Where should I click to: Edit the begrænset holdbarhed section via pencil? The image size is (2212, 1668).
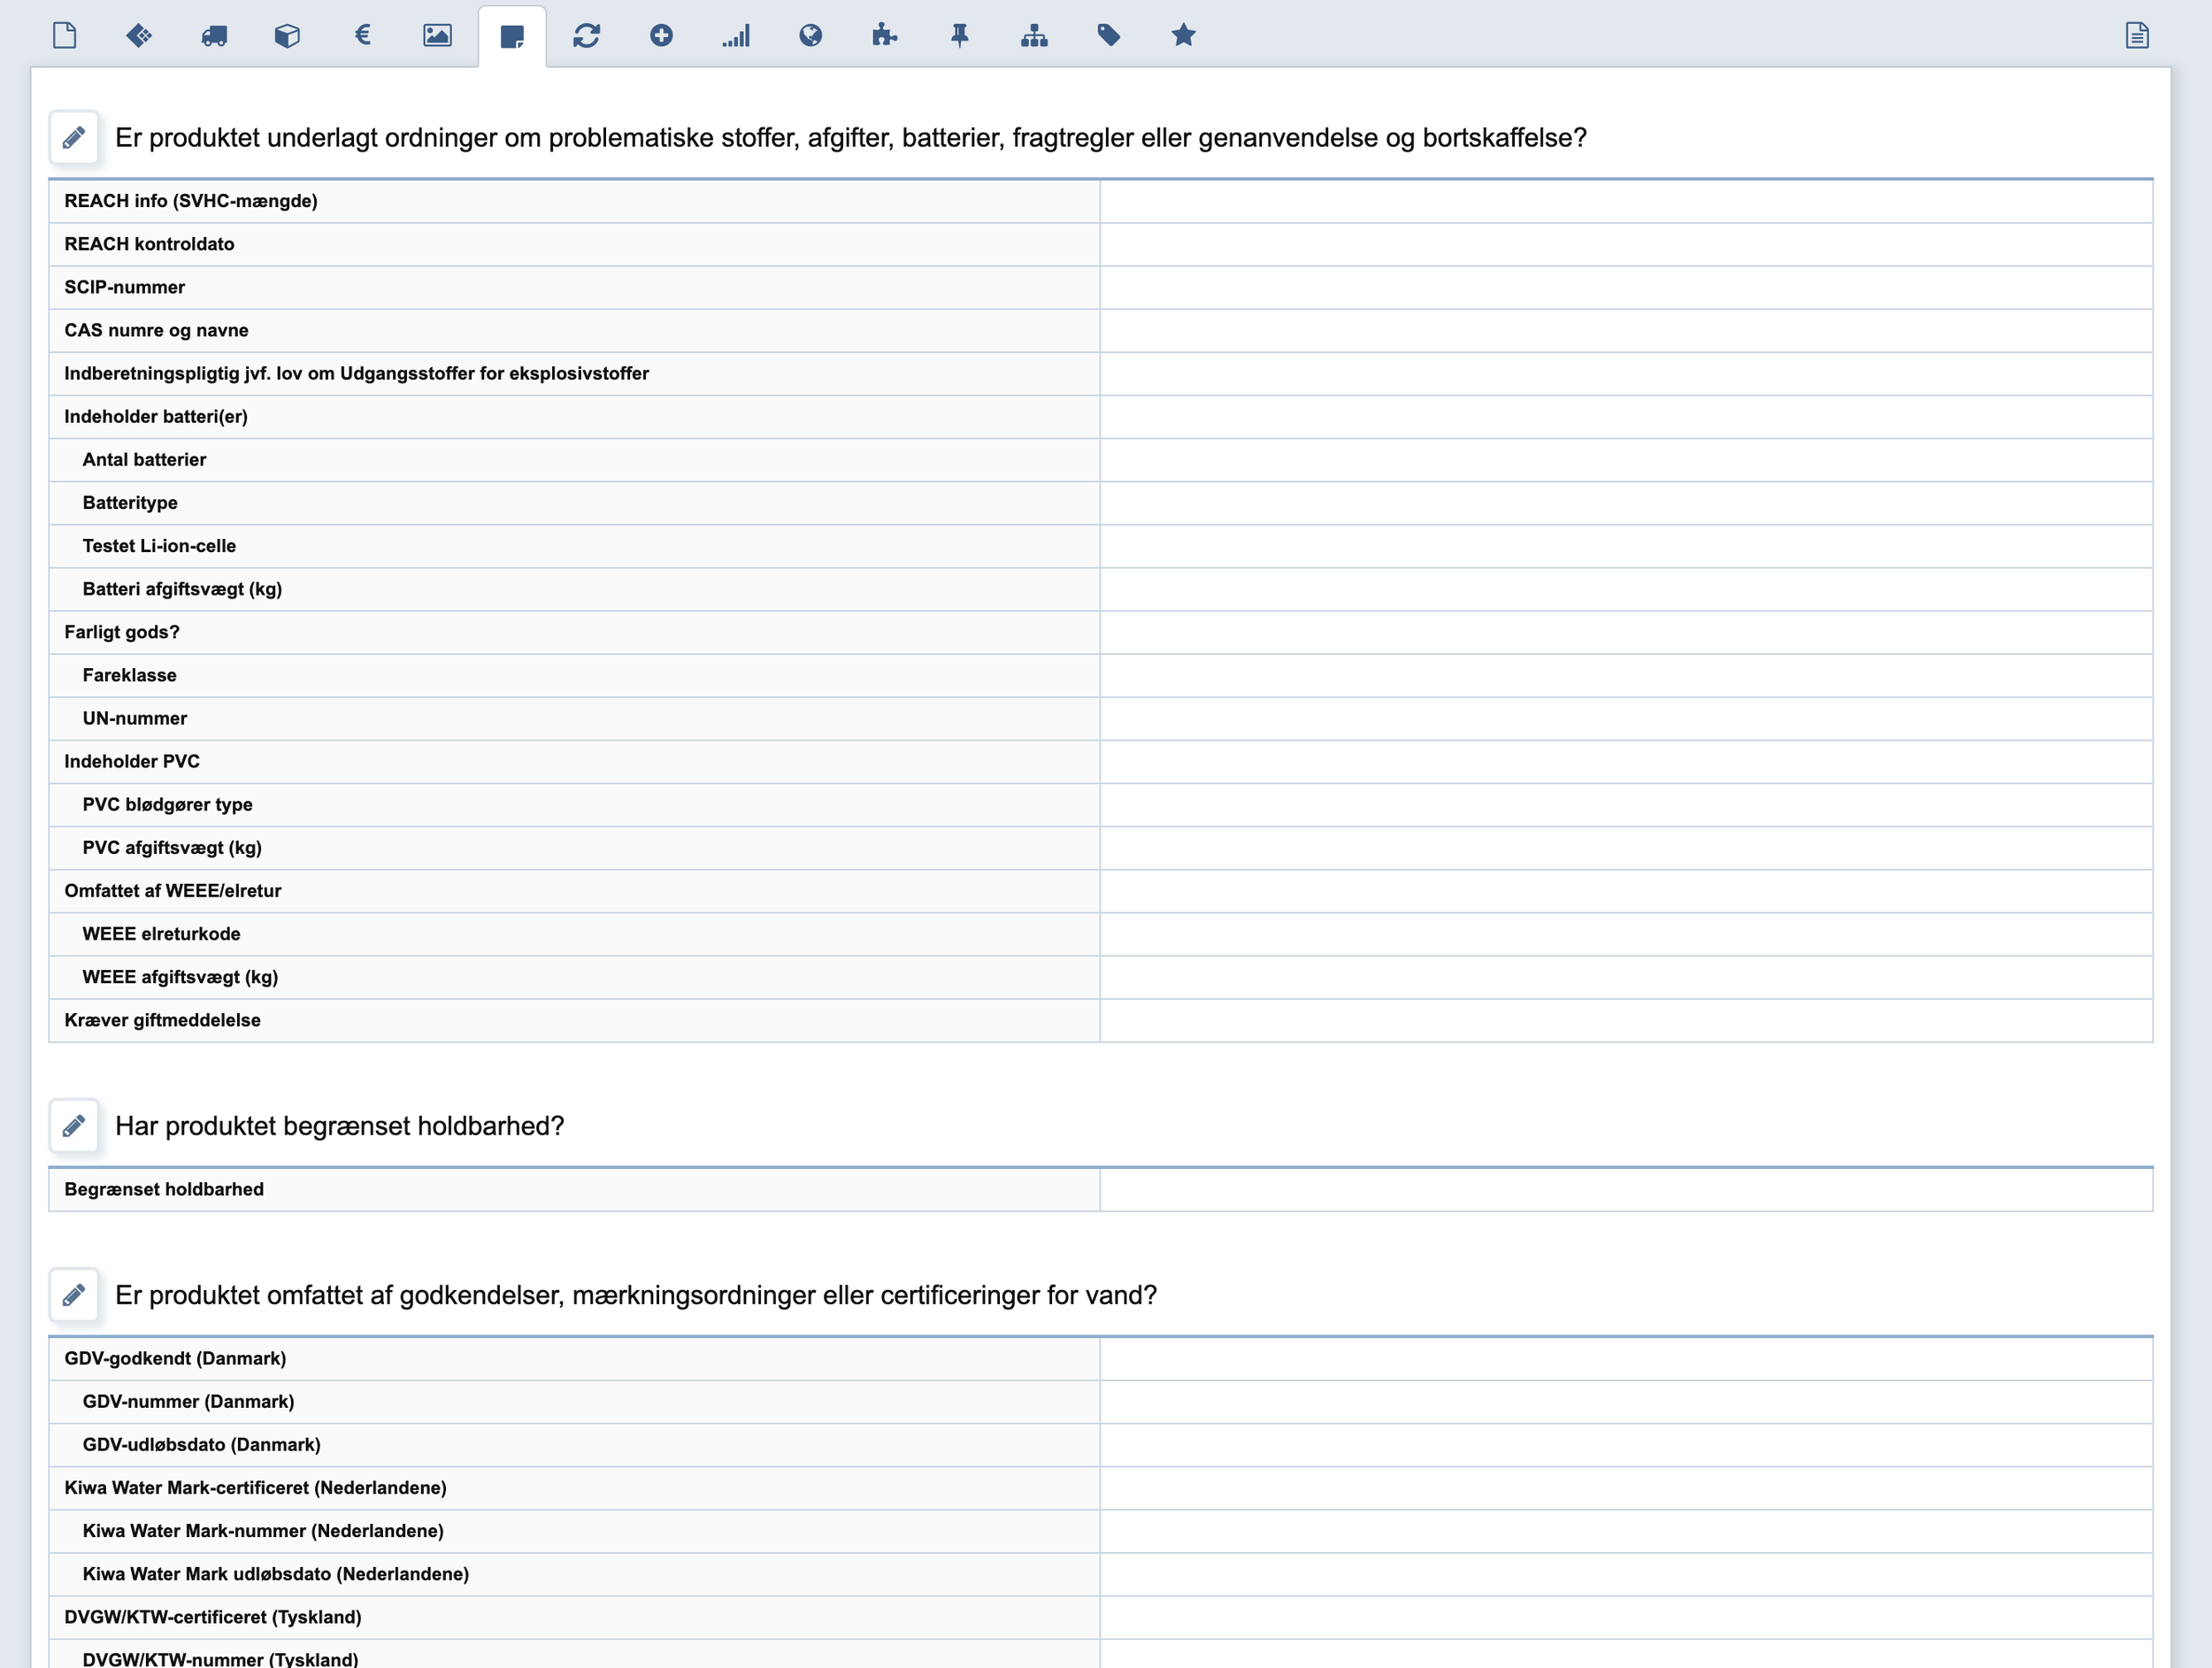[x=74, y=1126]
